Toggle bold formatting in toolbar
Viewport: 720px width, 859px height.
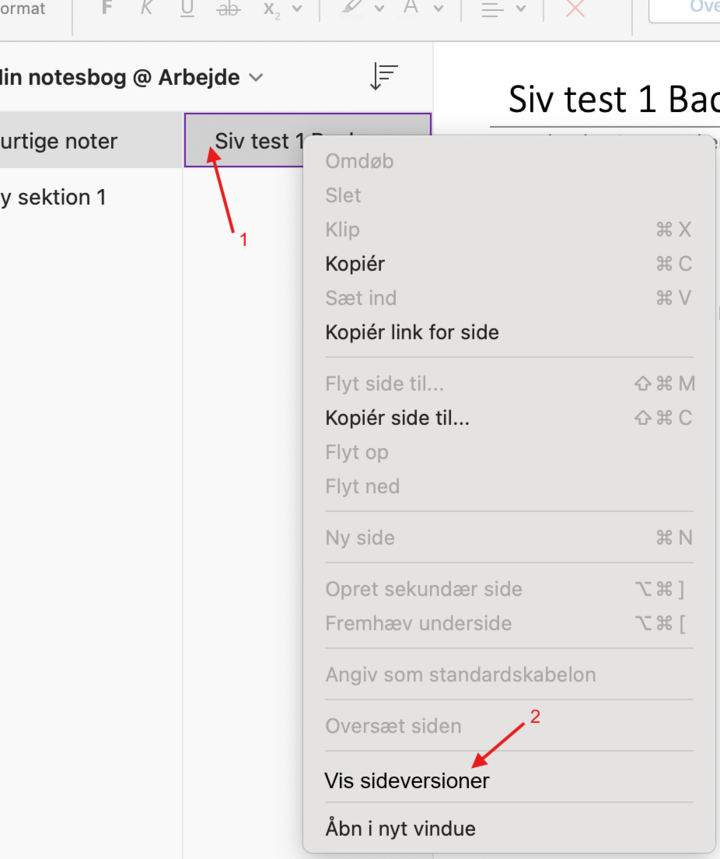tap(107, 9)
